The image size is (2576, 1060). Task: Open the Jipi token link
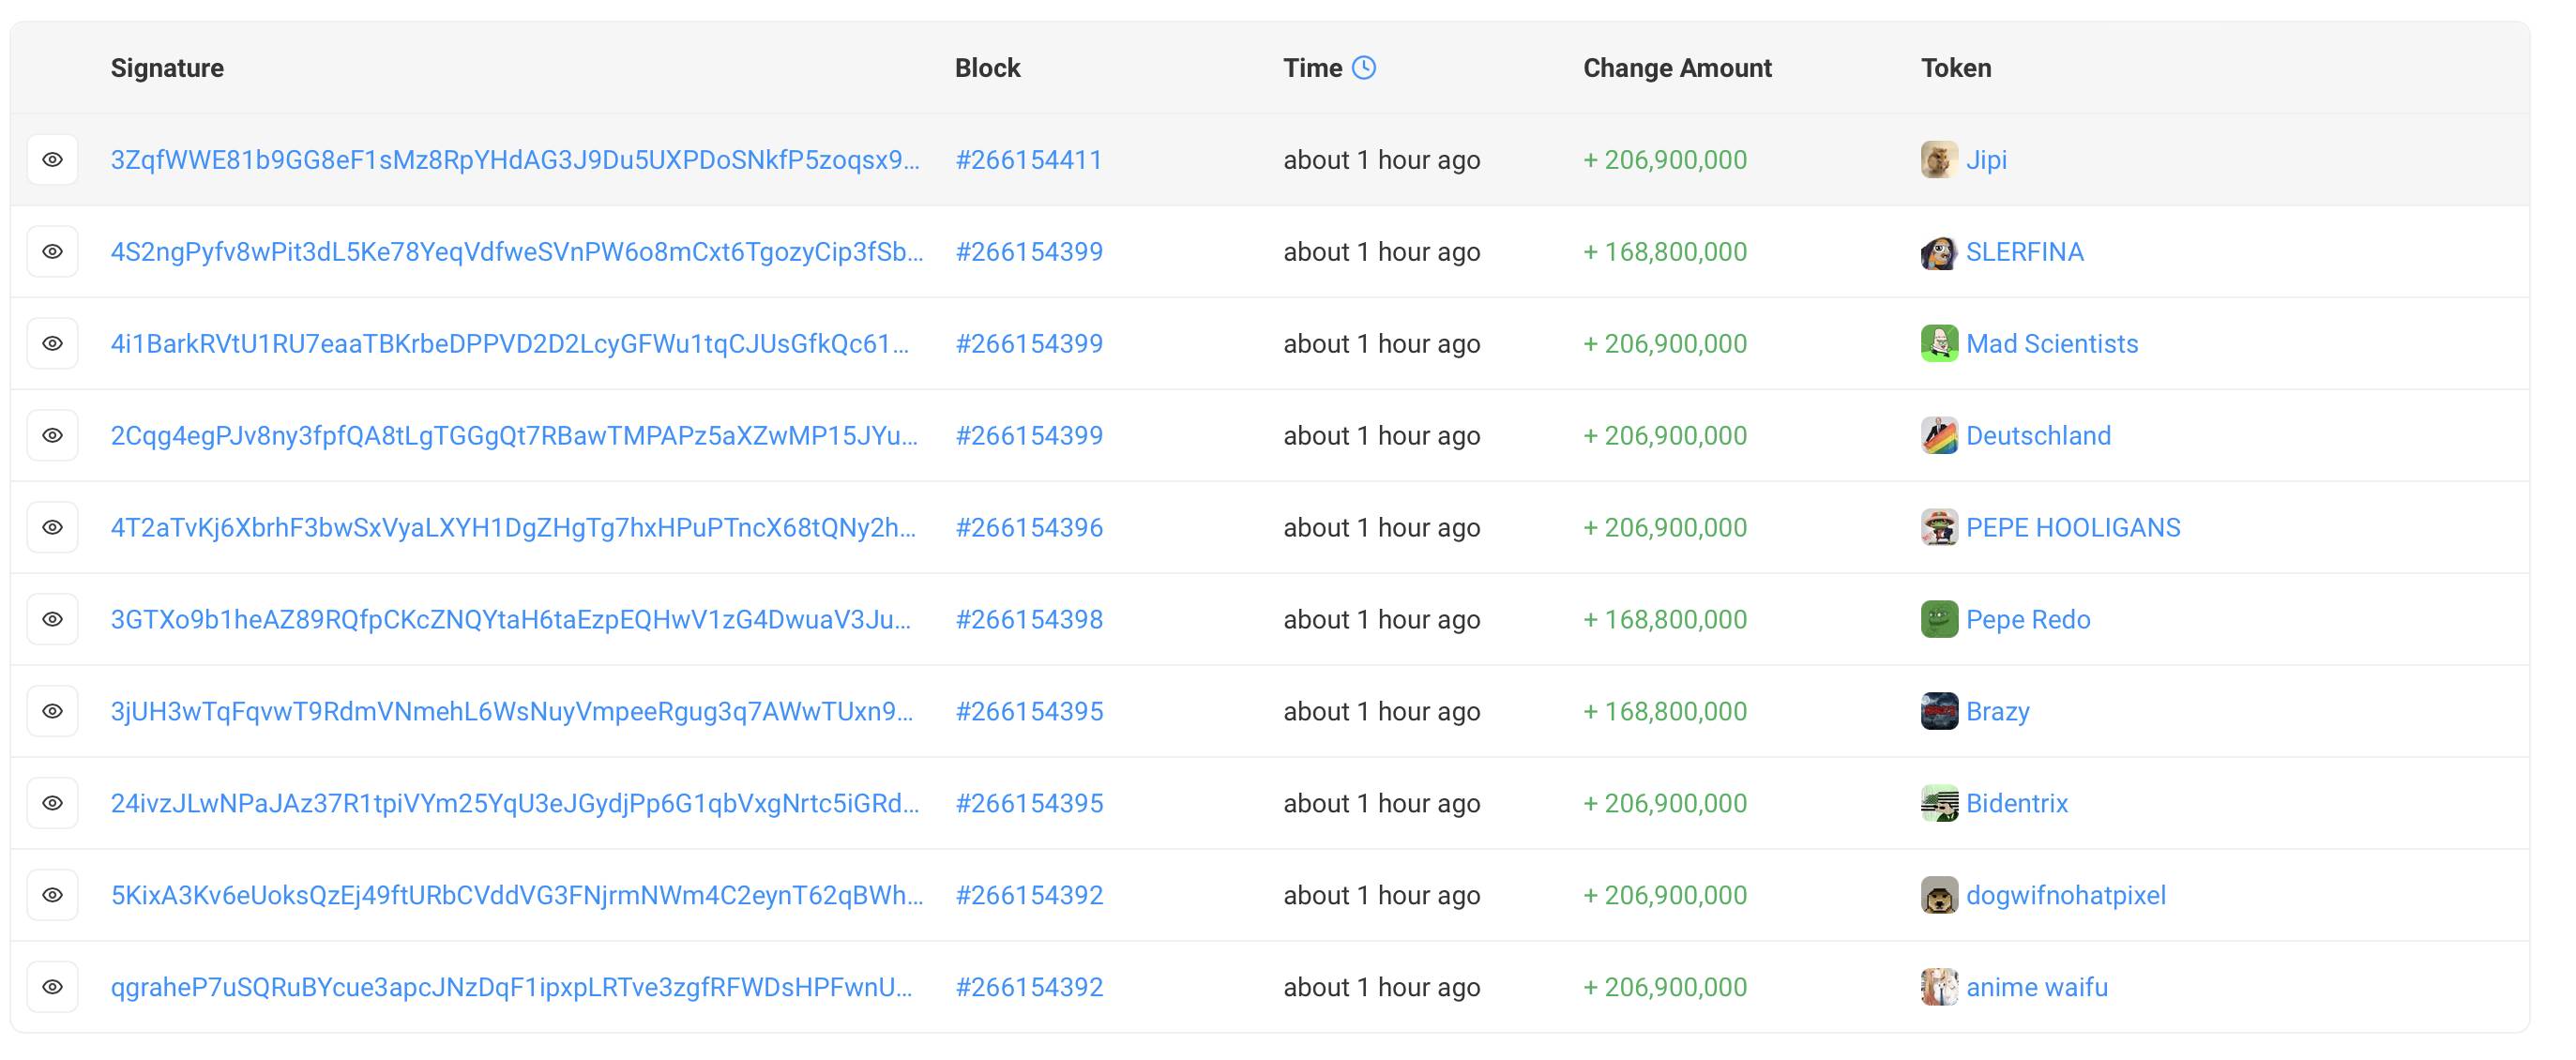(1986, 160)
